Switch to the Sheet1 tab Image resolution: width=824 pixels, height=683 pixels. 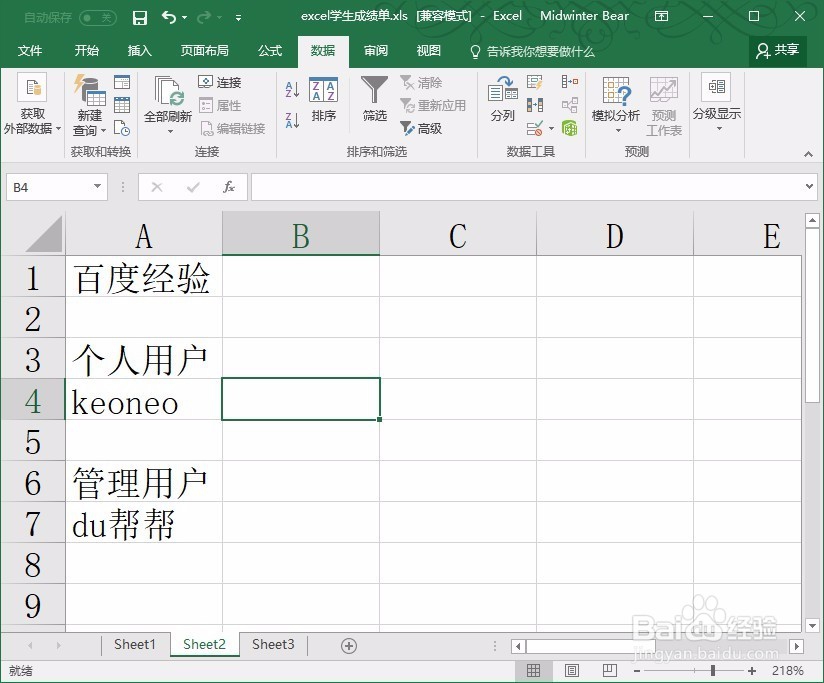tap(135, 645)
